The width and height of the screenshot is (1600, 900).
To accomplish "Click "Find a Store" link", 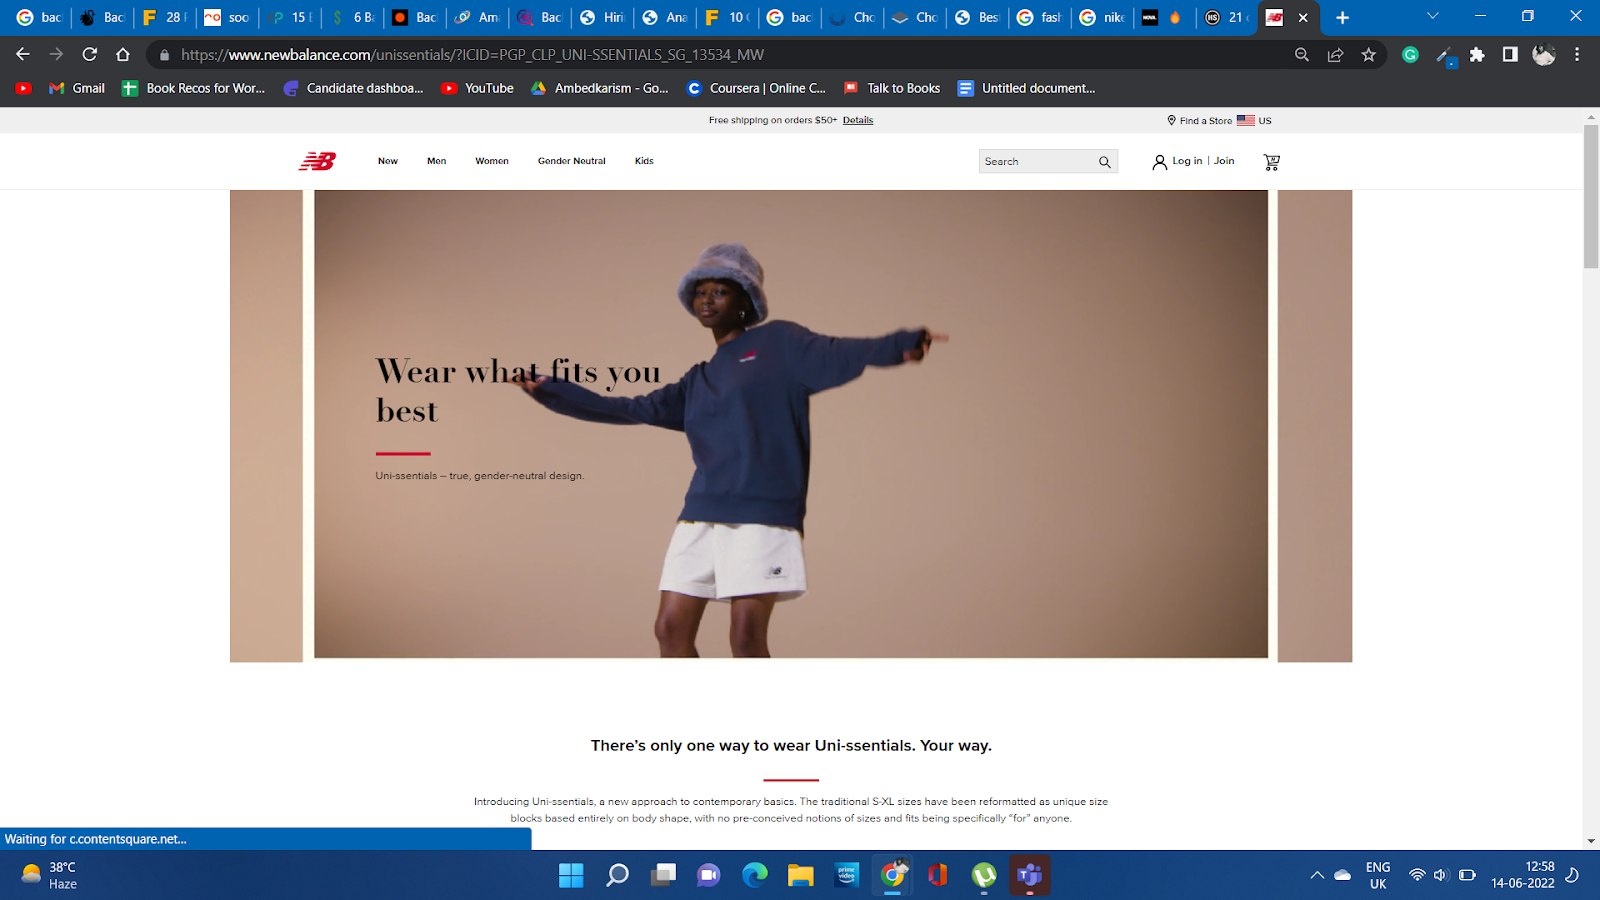I will [x=1200, y=120].
